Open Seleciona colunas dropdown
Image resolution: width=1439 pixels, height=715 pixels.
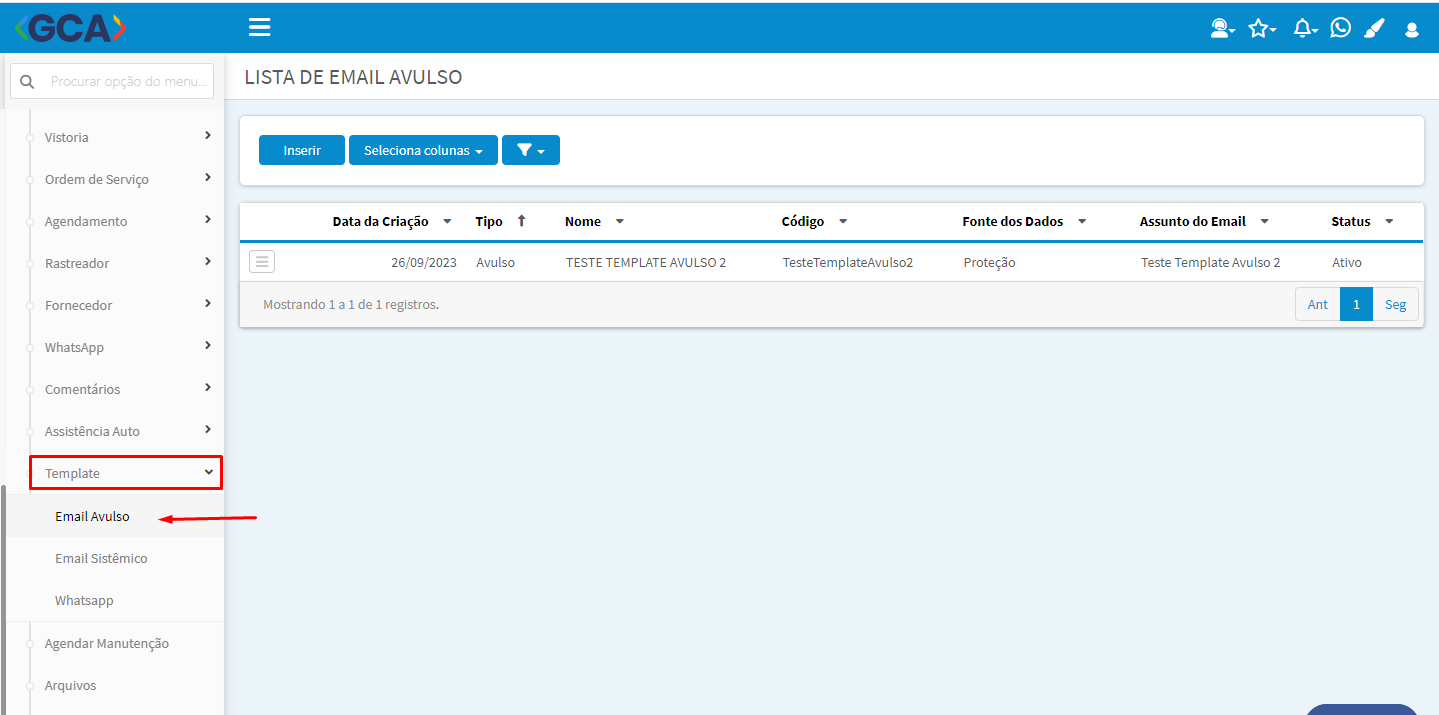click(x=423, y=150)
